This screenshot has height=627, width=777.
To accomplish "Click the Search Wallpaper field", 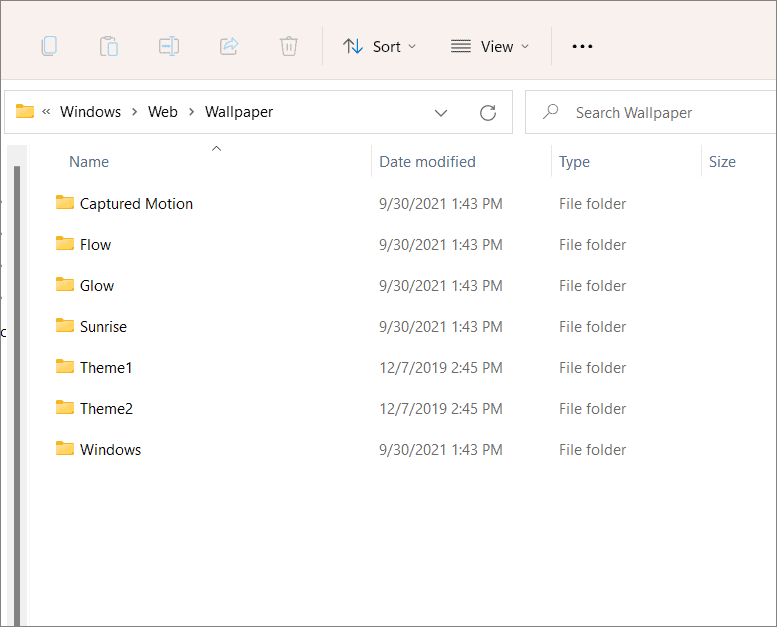I will (x=651, y=113).
